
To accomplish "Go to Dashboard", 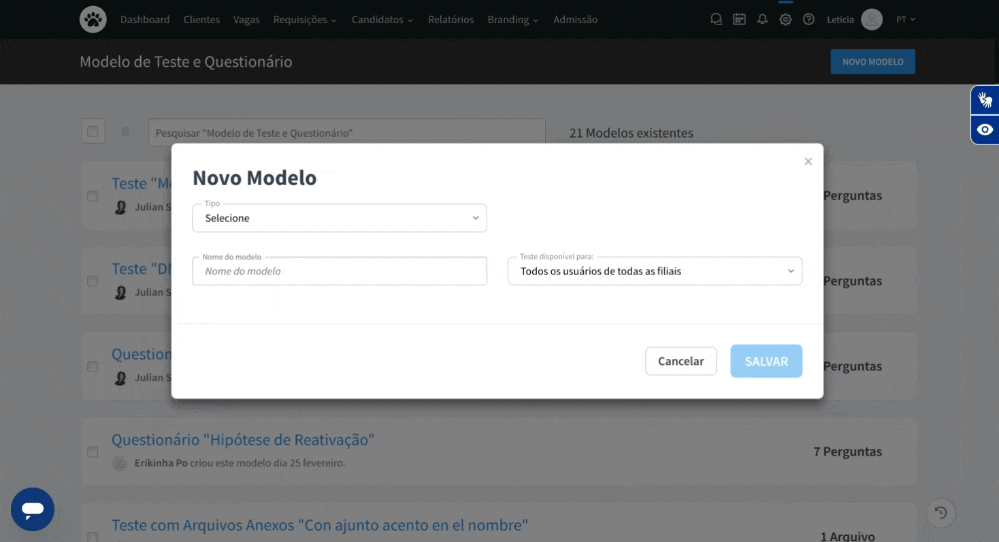I will pos(145,20).
